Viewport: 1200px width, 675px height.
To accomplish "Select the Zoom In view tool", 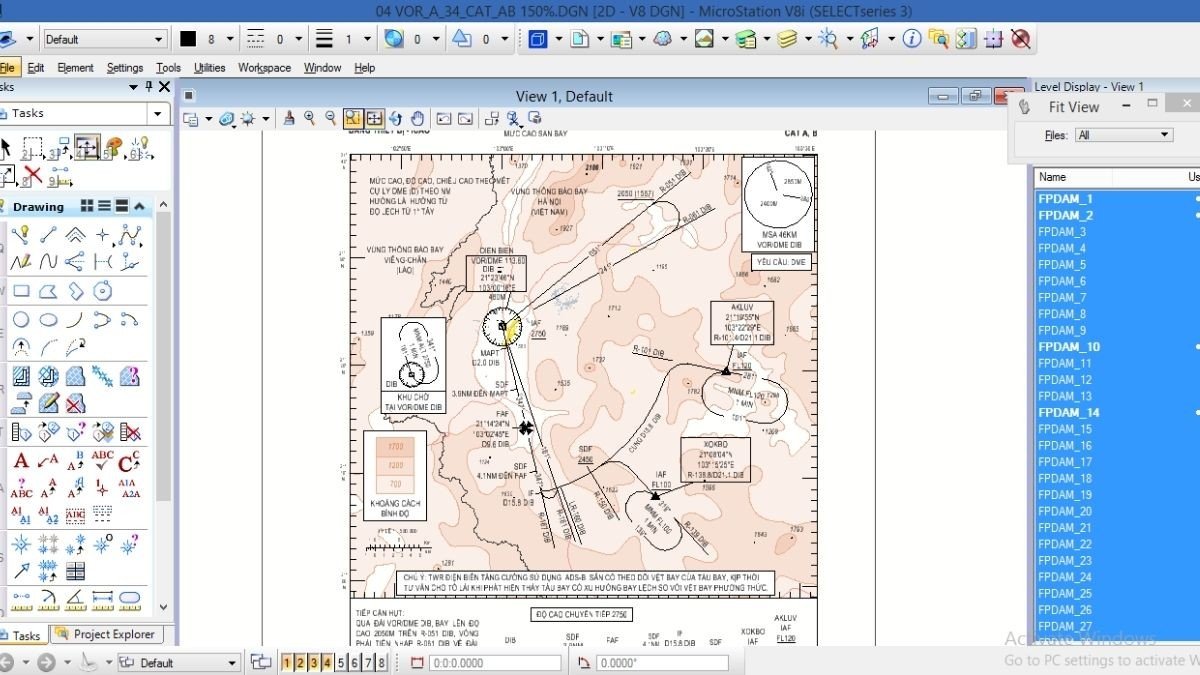I will (309, 118).
